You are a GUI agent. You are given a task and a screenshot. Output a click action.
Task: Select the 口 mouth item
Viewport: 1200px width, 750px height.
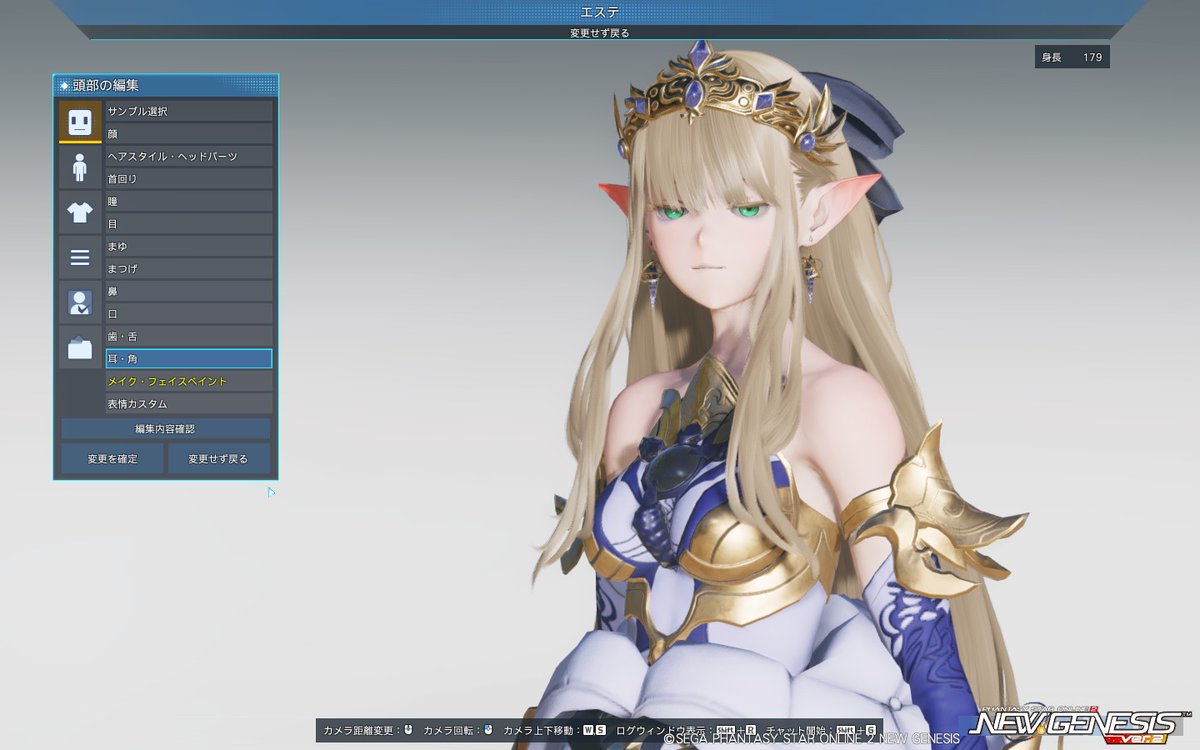pos(189,313)
